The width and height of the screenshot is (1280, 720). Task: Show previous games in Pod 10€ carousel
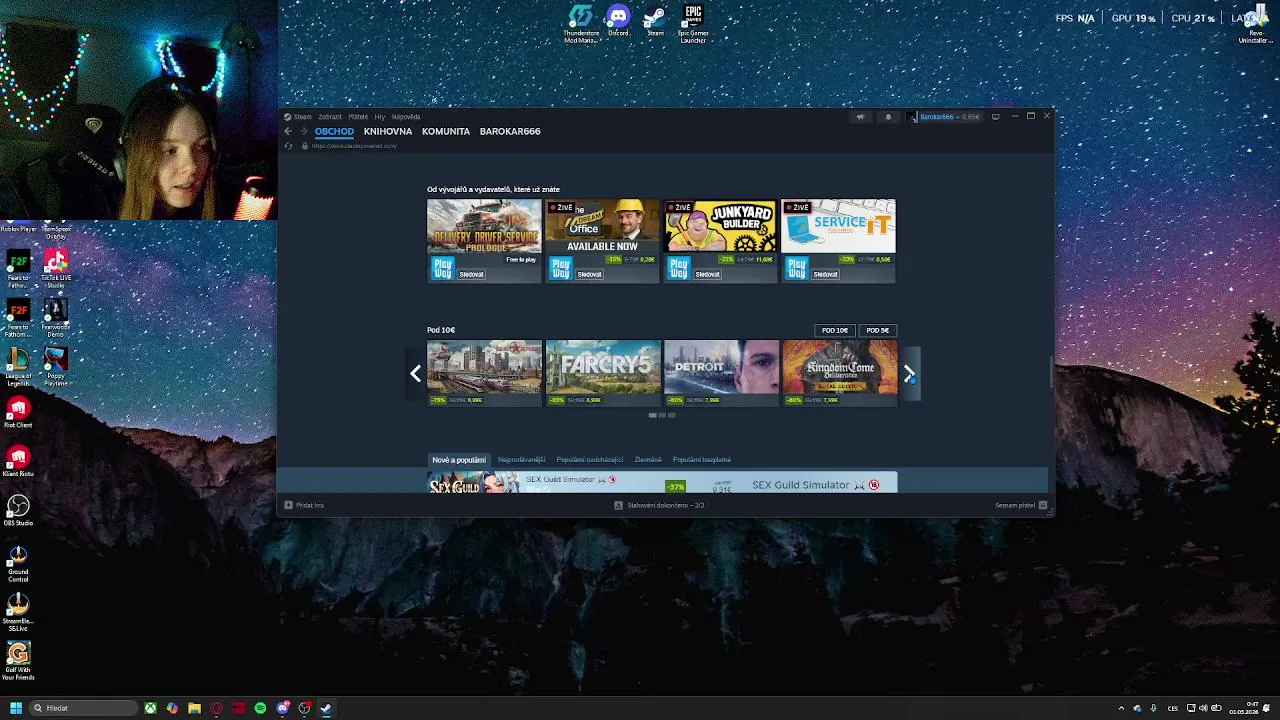[416, 374]
